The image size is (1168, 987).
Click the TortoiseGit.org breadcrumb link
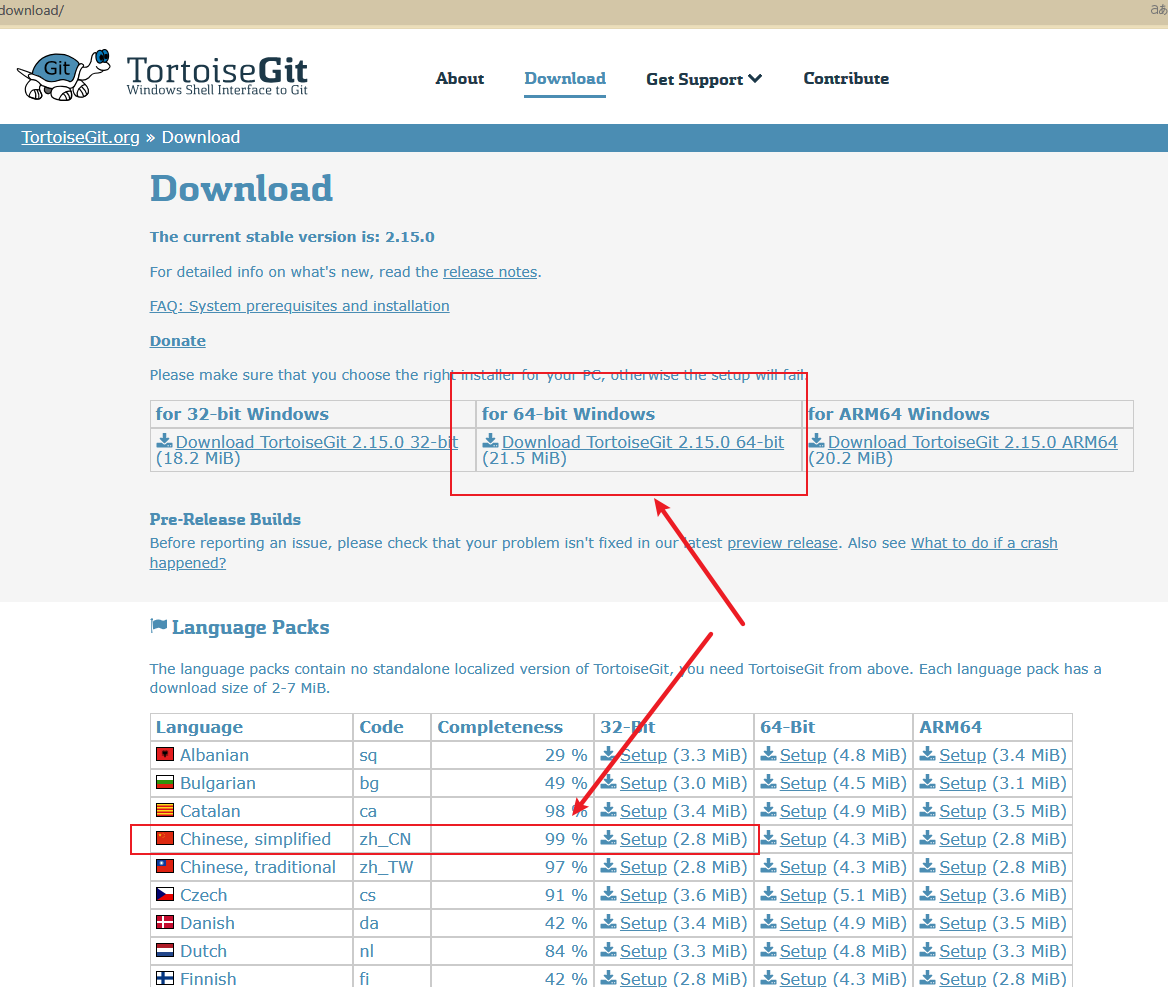[80, 137]
